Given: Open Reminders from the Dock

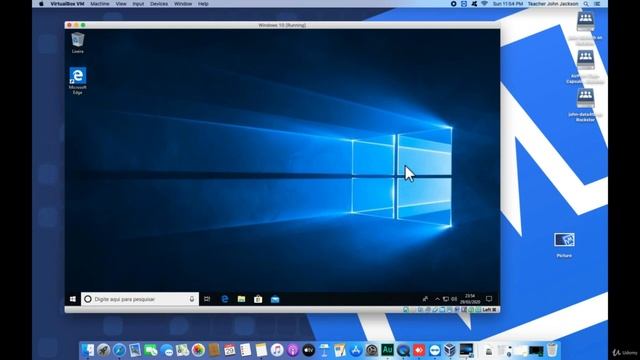Looking at the screenshot, I should [245, 350].
